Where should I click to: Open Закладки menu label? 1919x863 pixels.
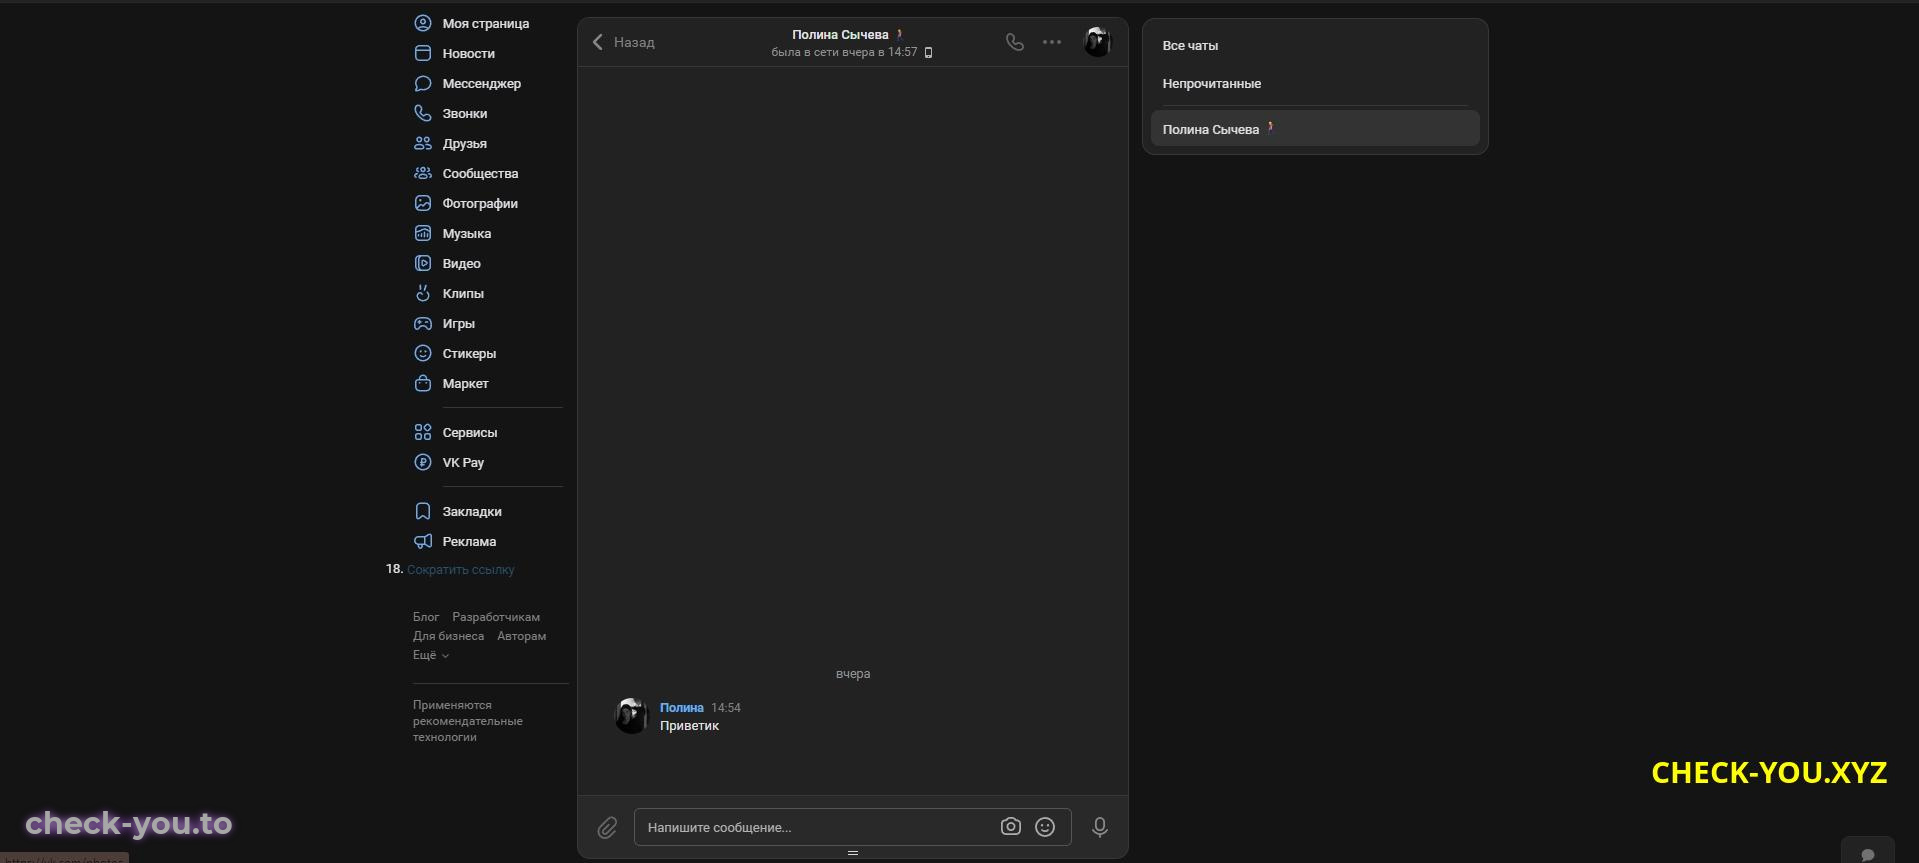[x=472, y=512]
